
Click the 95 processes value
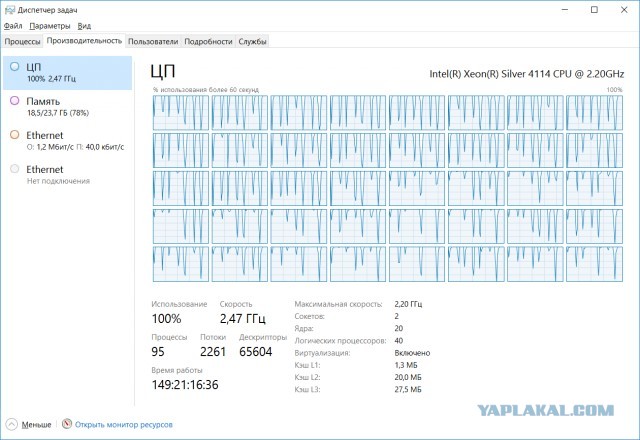(x=158, y=352)
